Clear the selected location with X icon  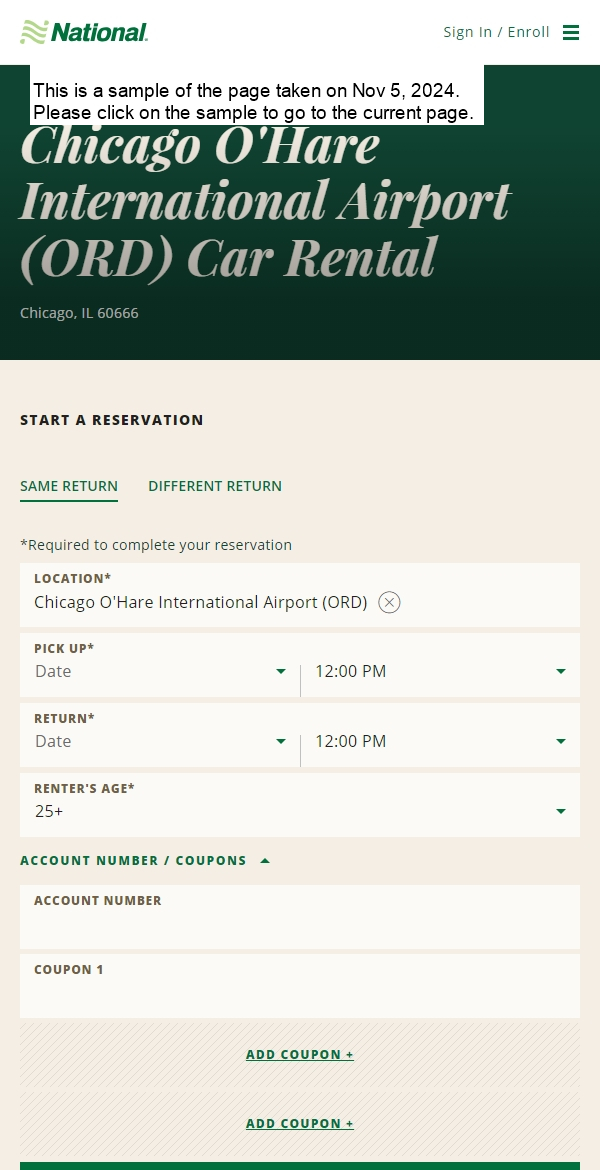pyautogui.click(x=389, y=602)
